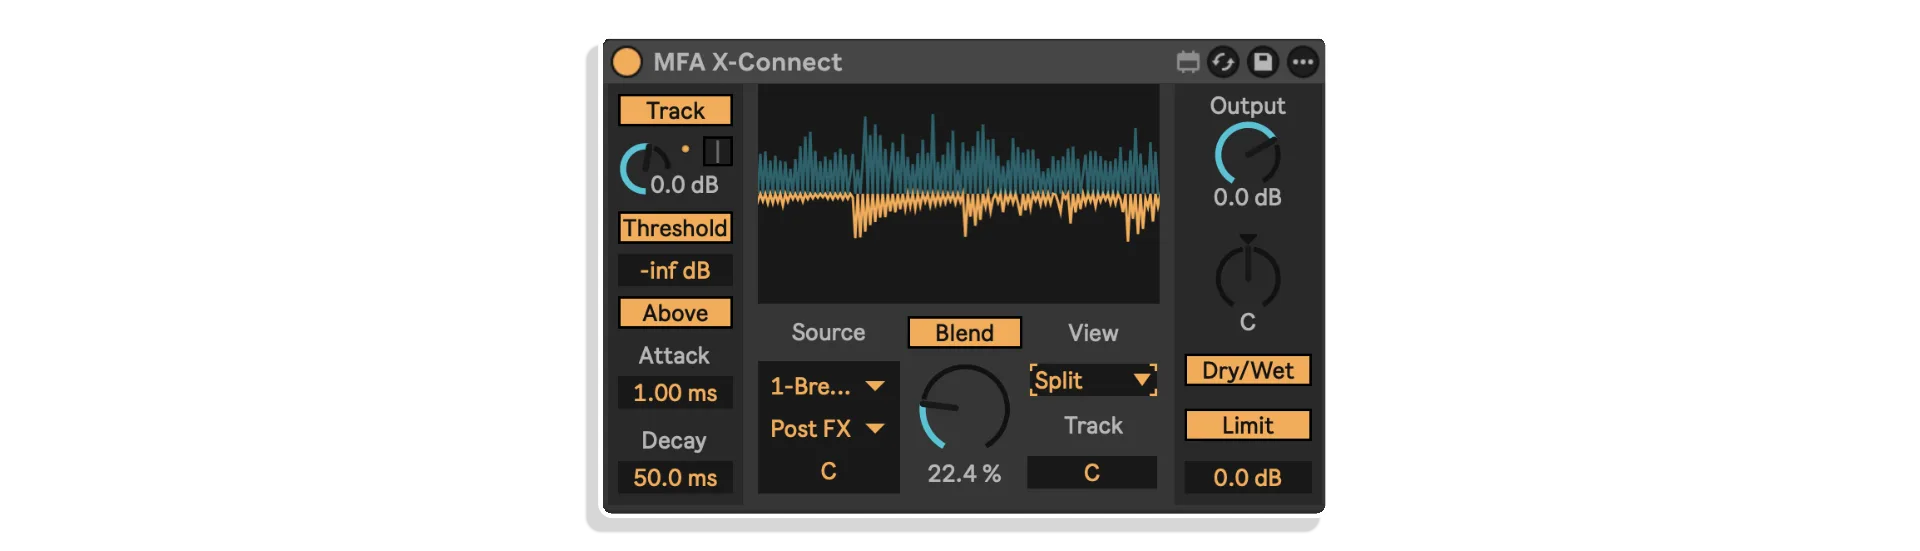Click the waveform display

click(x=958, y=194)
